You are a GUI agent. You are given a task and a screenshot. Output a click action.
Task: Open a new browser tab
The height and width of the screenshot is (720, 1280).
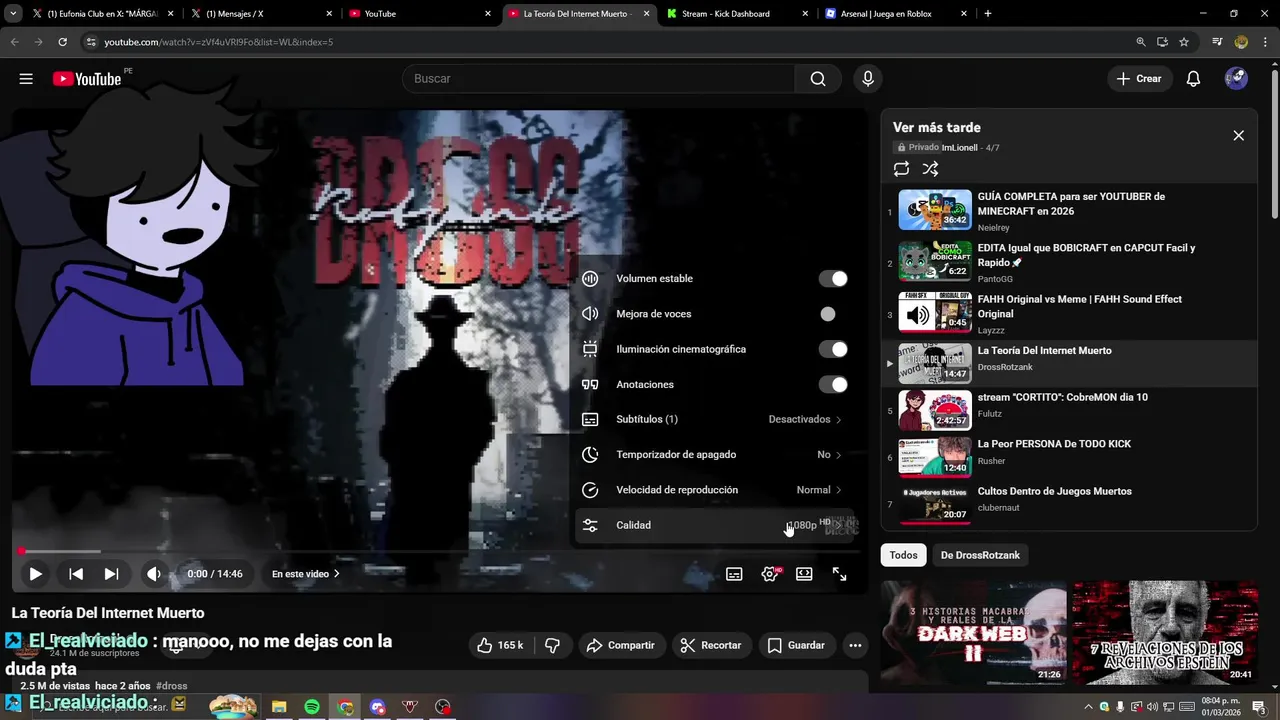[x=988, y=14]
